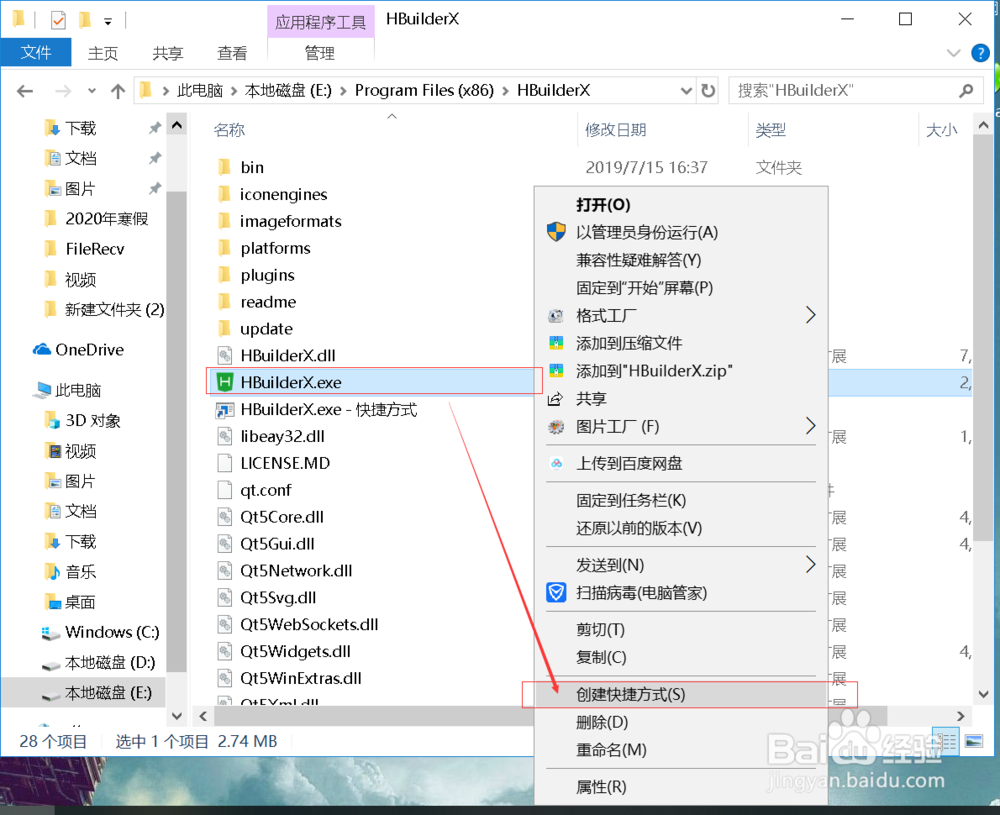The image size is (1000, 815).
Task: Click the leftmost Quick Access toolbar icon
Action: [x=18, y=18]
